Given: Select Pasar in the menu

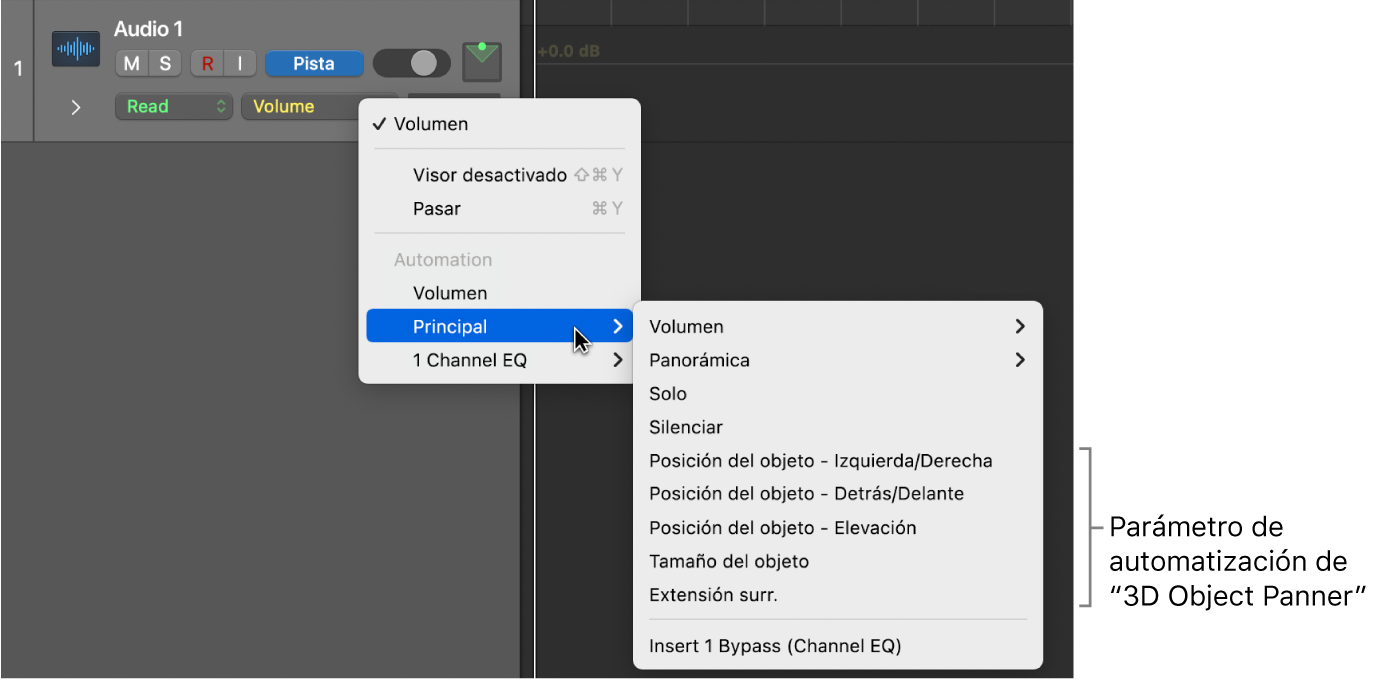Looking at the screenshot, I should 436,209.
